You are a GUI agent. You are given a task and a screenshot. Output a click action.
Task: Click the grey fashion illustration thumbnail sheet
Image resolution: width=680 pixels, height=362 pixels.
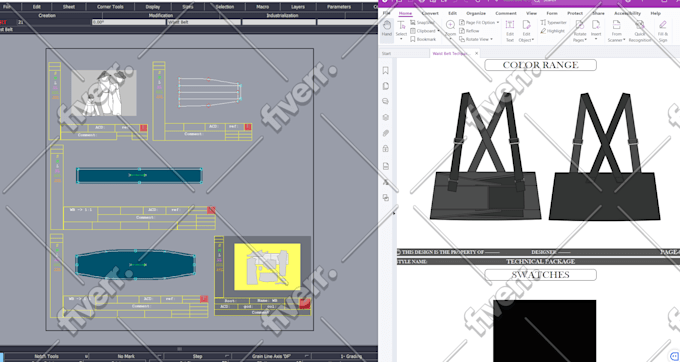[x=104, y=93]
